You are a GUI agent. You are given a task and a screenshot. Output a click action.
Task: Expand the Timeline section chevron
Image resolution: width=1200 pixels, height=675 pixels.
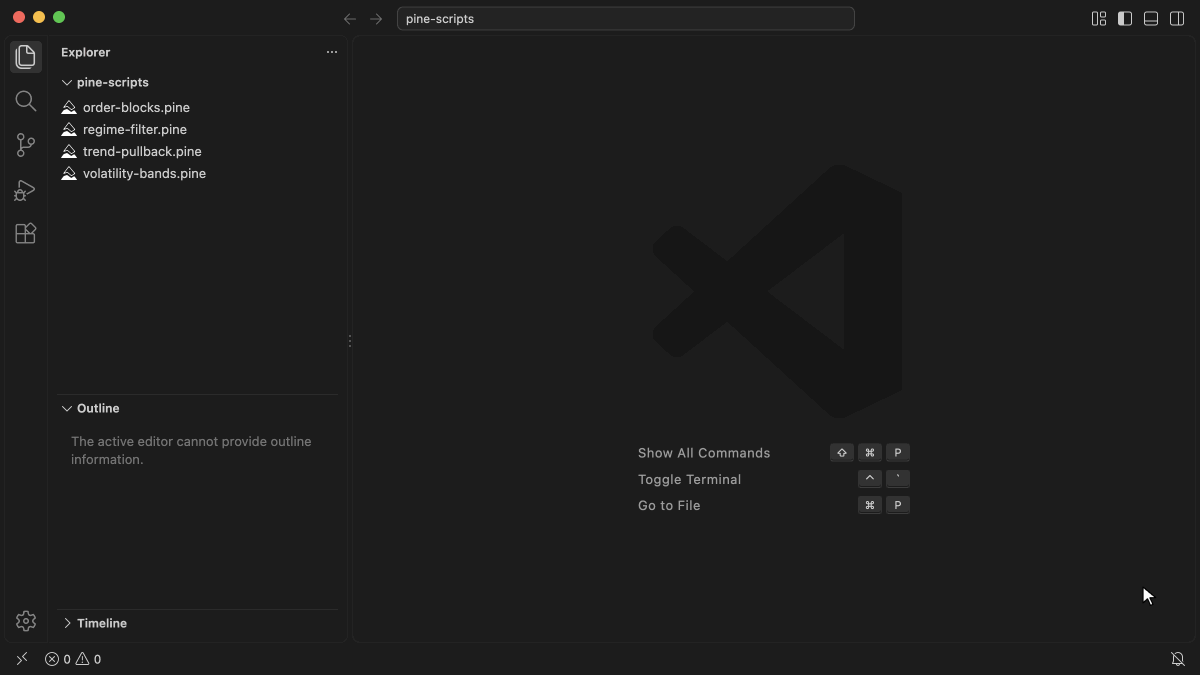(x=67, y=623)
